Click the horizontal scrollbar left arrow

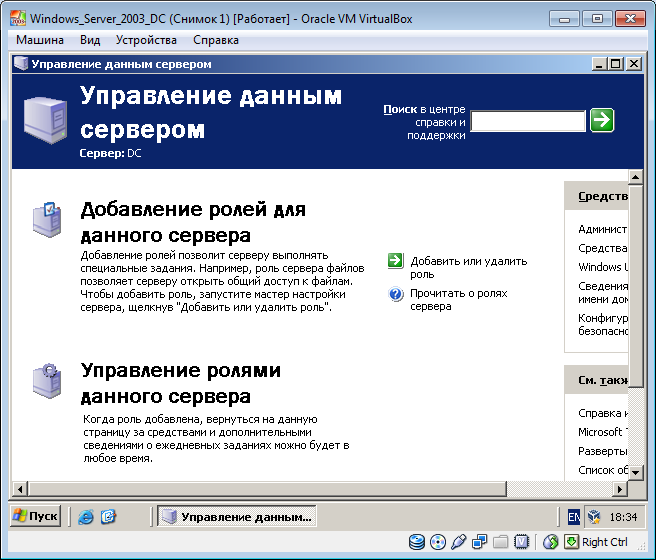(20, 488)
